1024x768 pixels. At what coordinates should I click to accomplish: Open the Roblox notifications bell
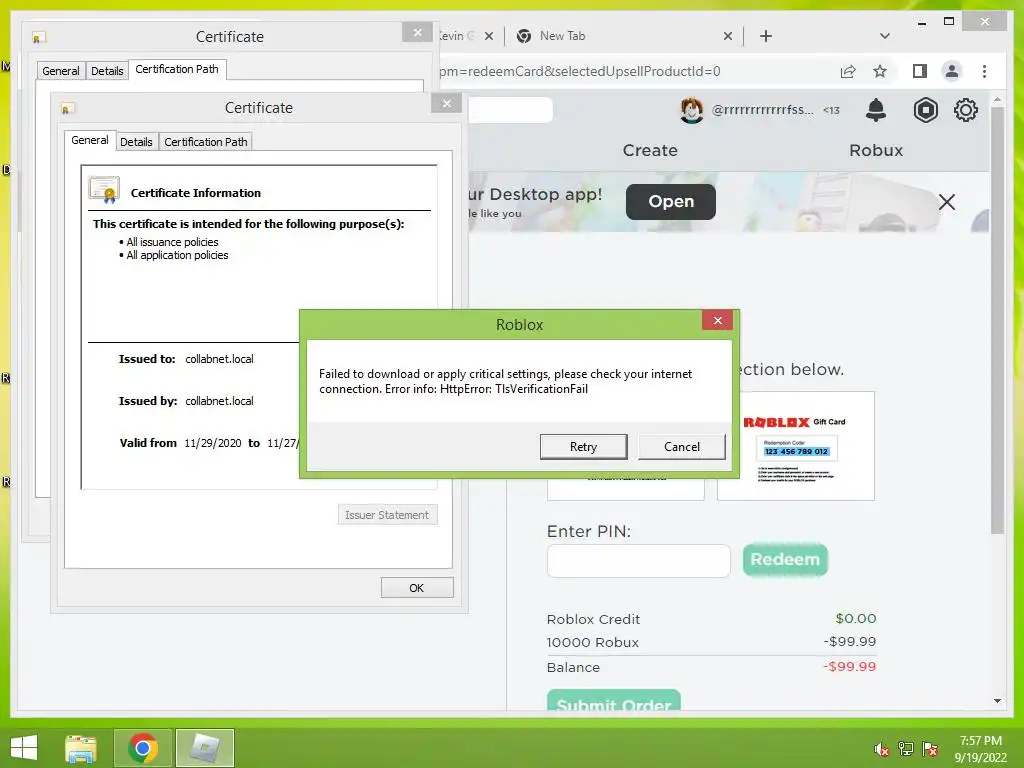click(x=876, y=110)
